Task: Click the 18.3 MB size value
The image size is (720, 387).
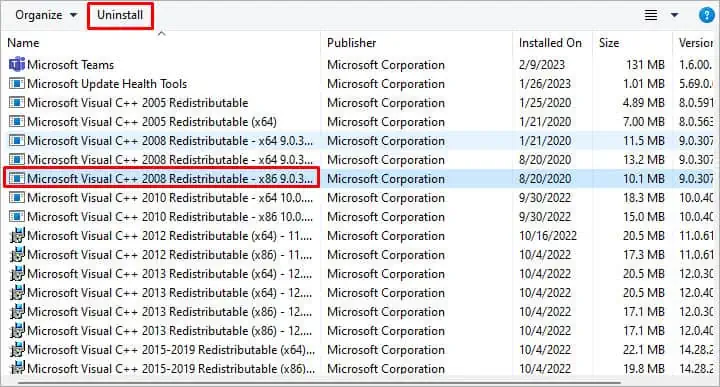Action: [644, 197]
